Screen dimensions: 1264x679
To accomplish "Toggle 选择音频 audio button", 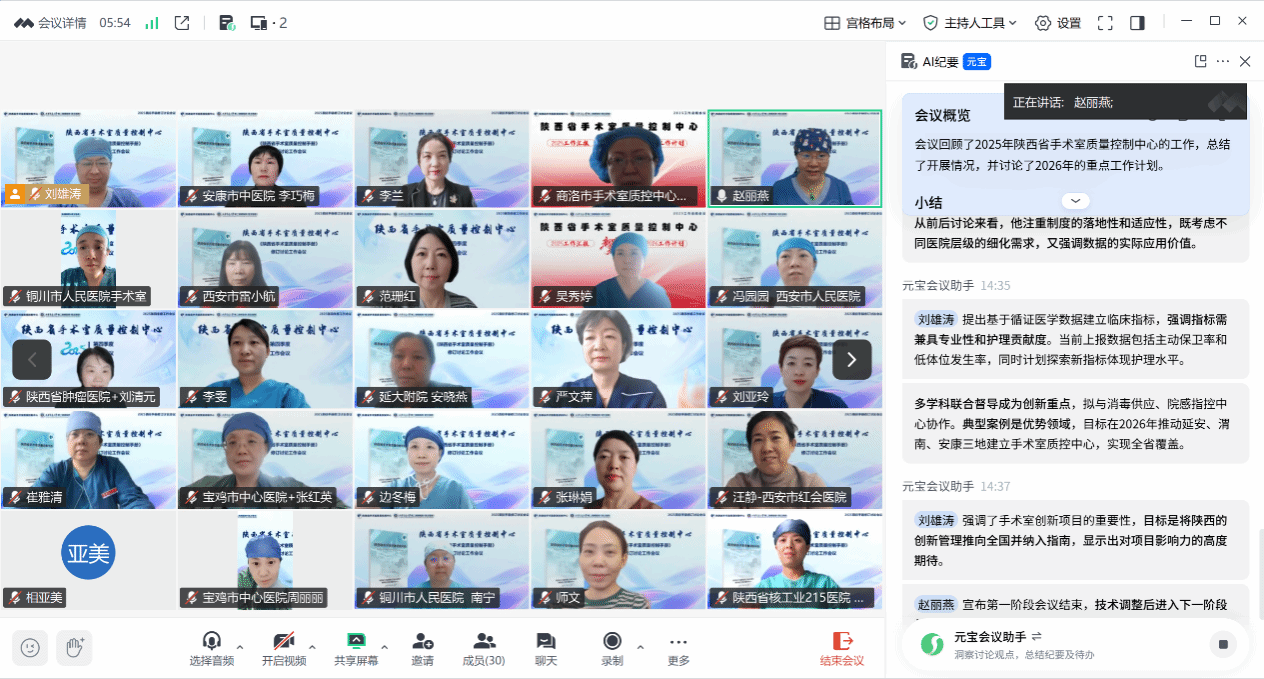I will click(x=211, y=648).
